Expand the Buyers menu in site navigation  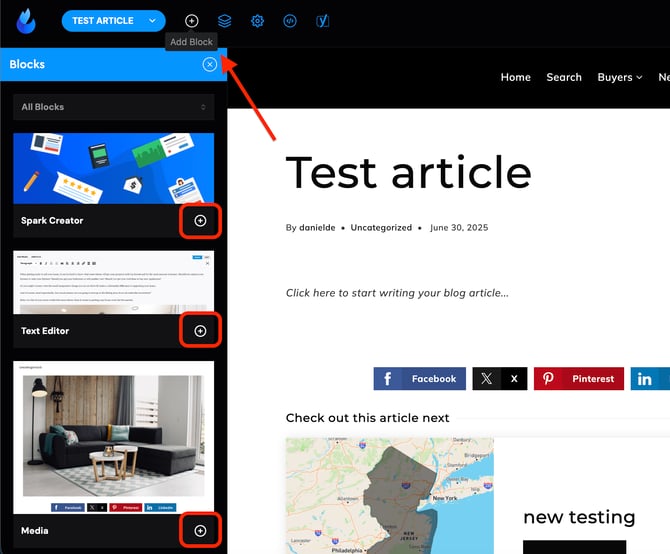[620, 77]
